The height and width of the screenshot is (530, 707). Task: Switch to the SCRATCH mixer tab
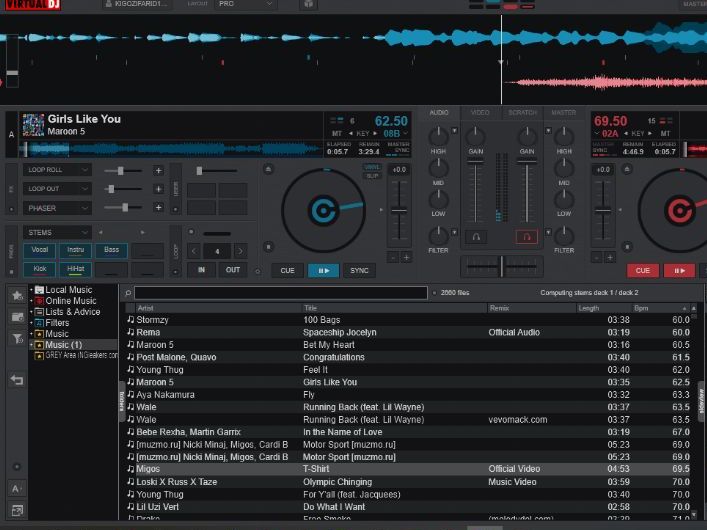523,112
